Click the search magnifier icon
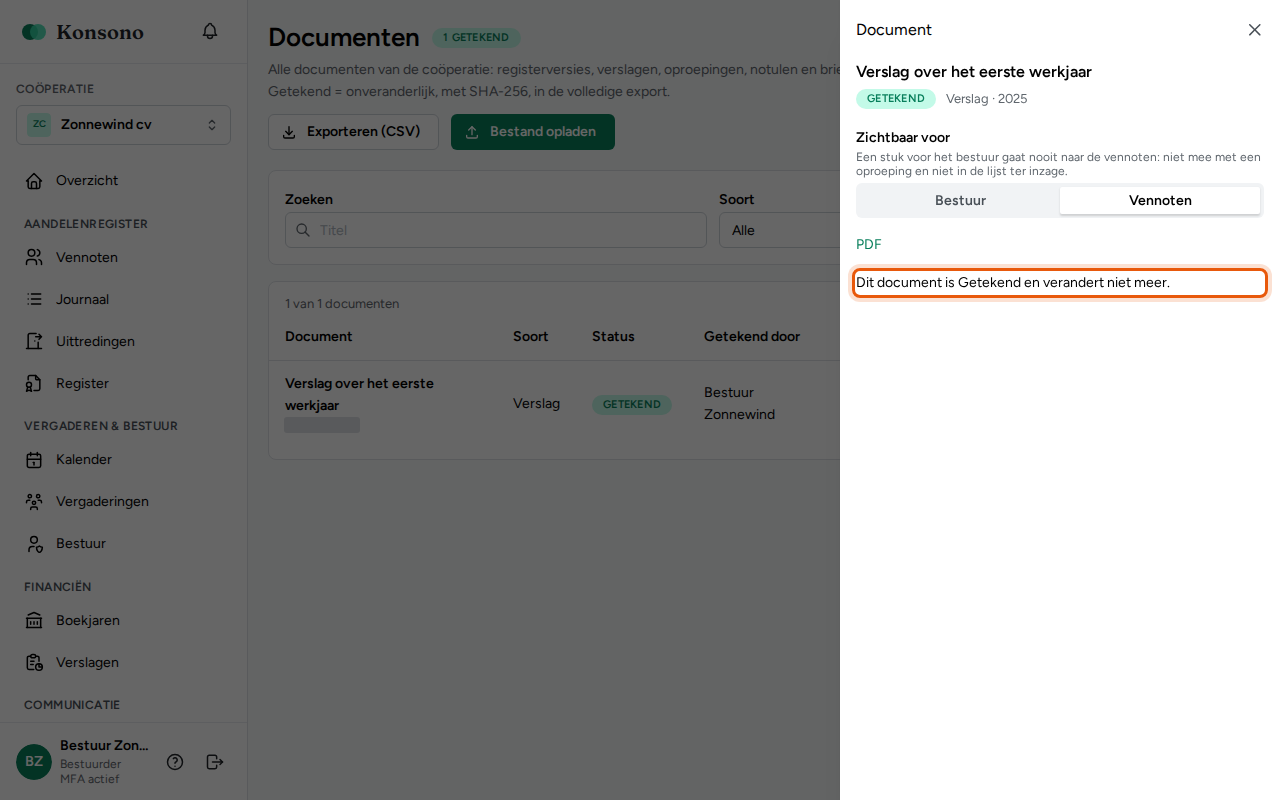Viewport: 1280px width, 800px height. (x=303, y=230)
